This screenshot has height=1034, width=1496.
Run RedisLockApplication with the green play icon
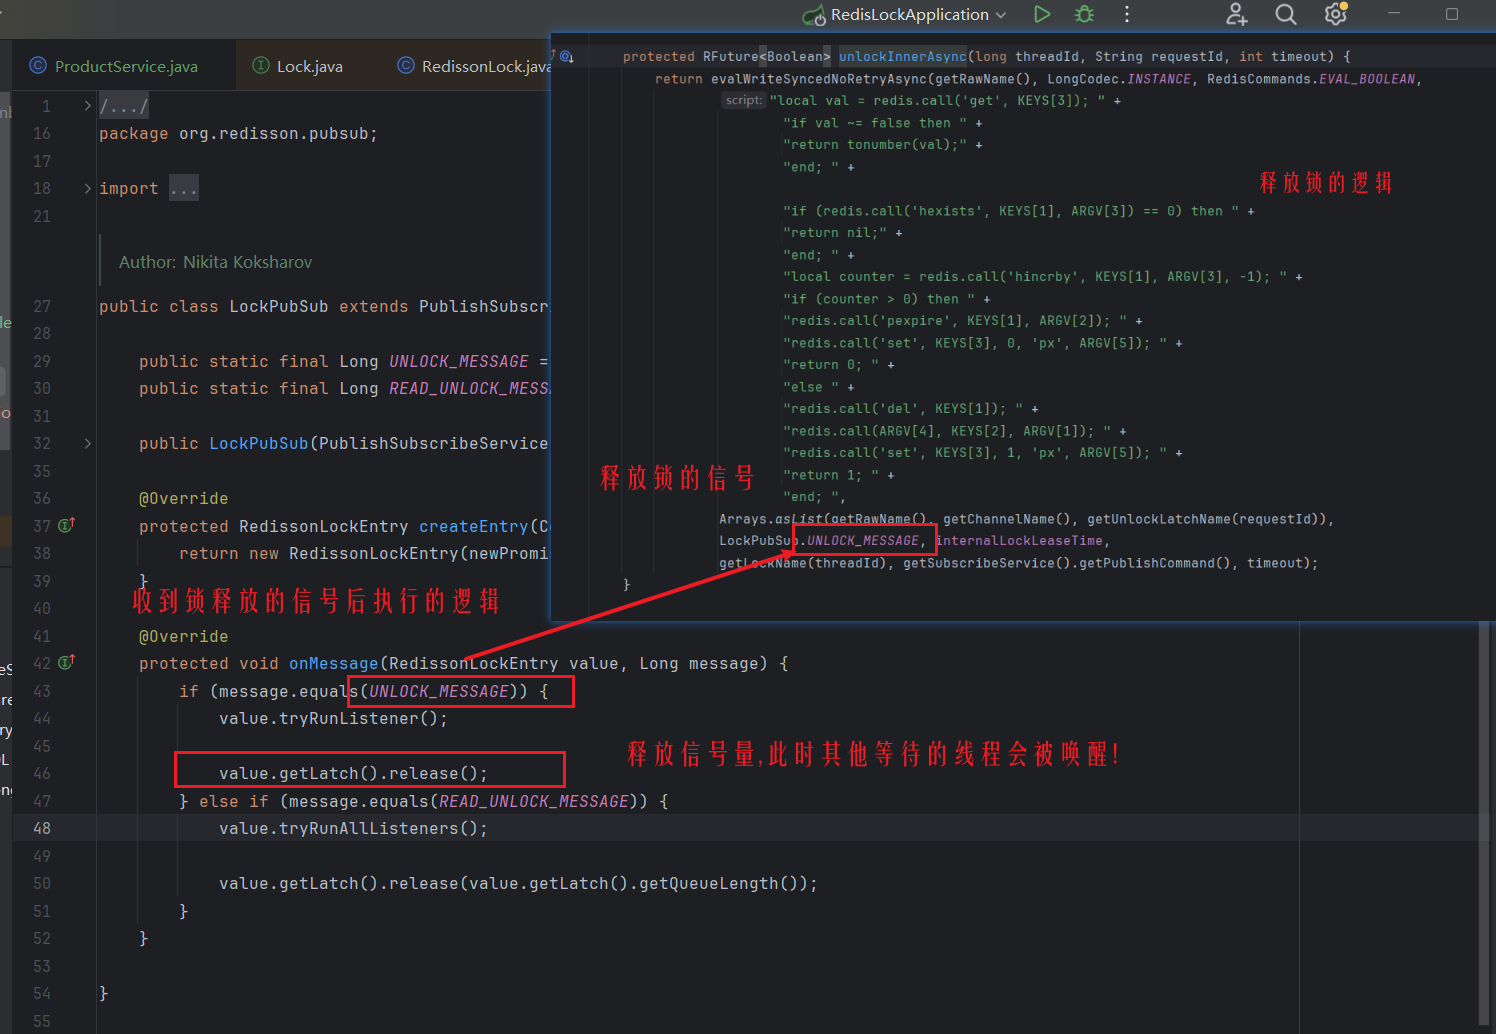coord(1042,14)
